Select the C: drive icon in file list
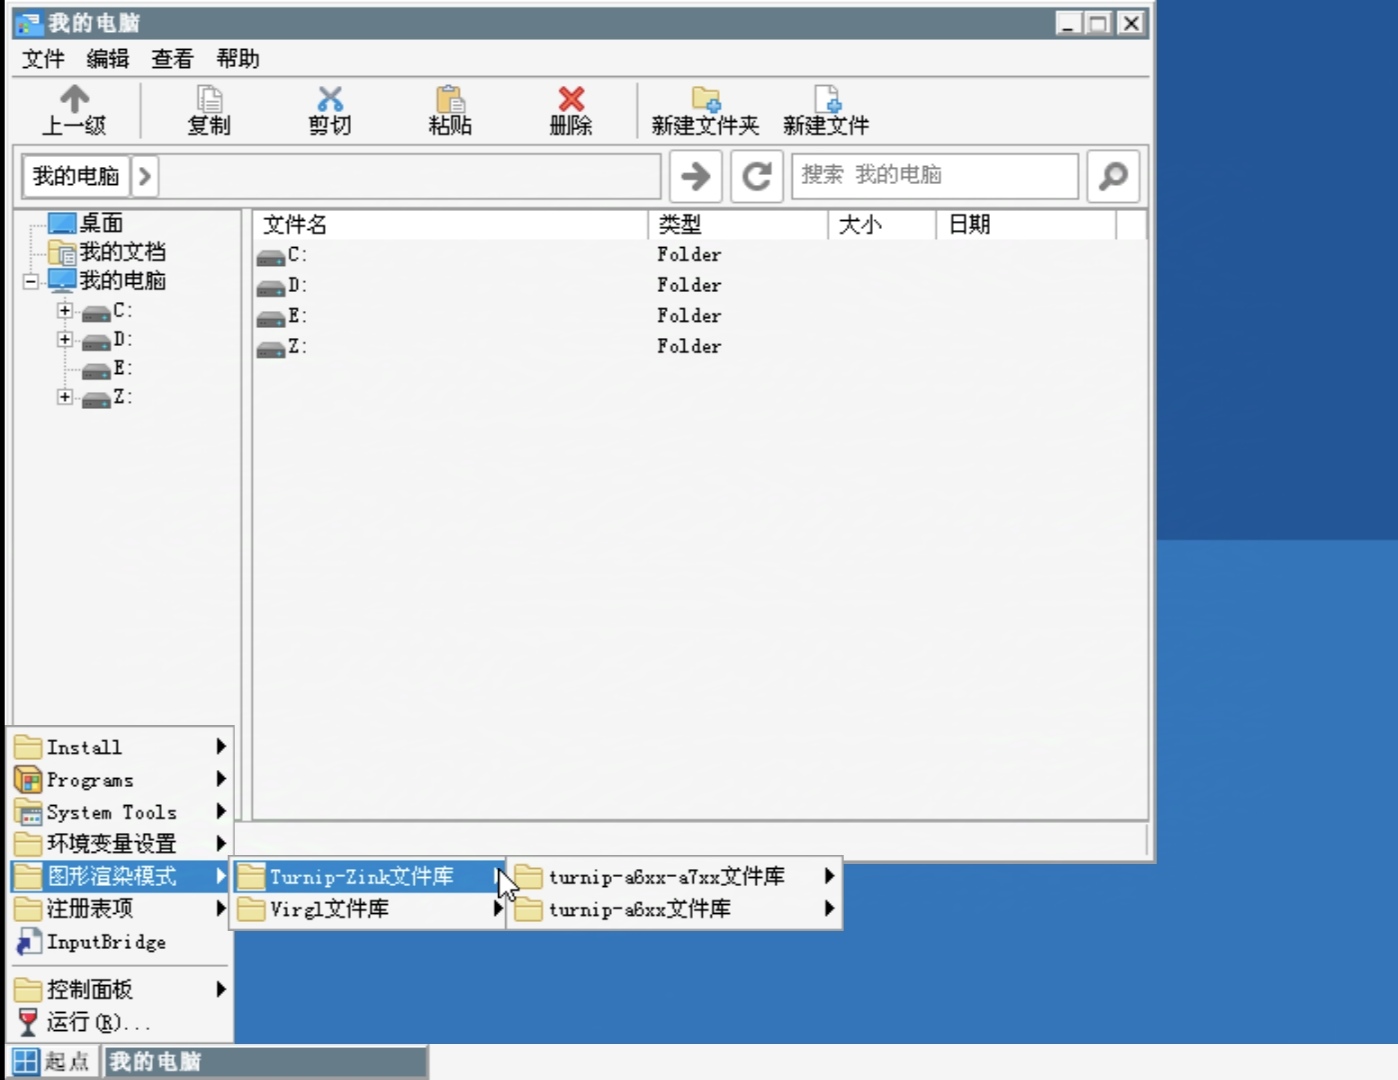Screen dimensions: 1398x1080 [271, 256]
